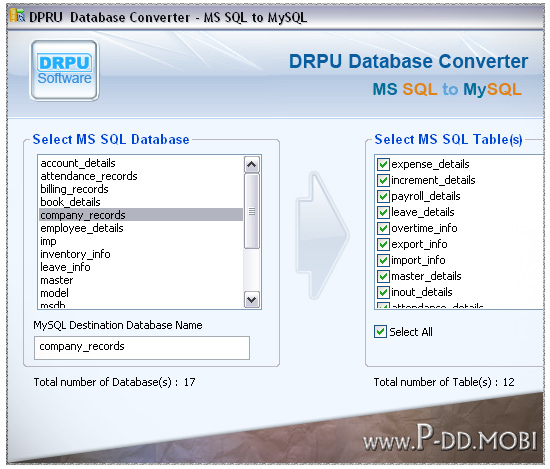Pick employee_details from database list
550x469 pixels.
(x=141, y=228)
